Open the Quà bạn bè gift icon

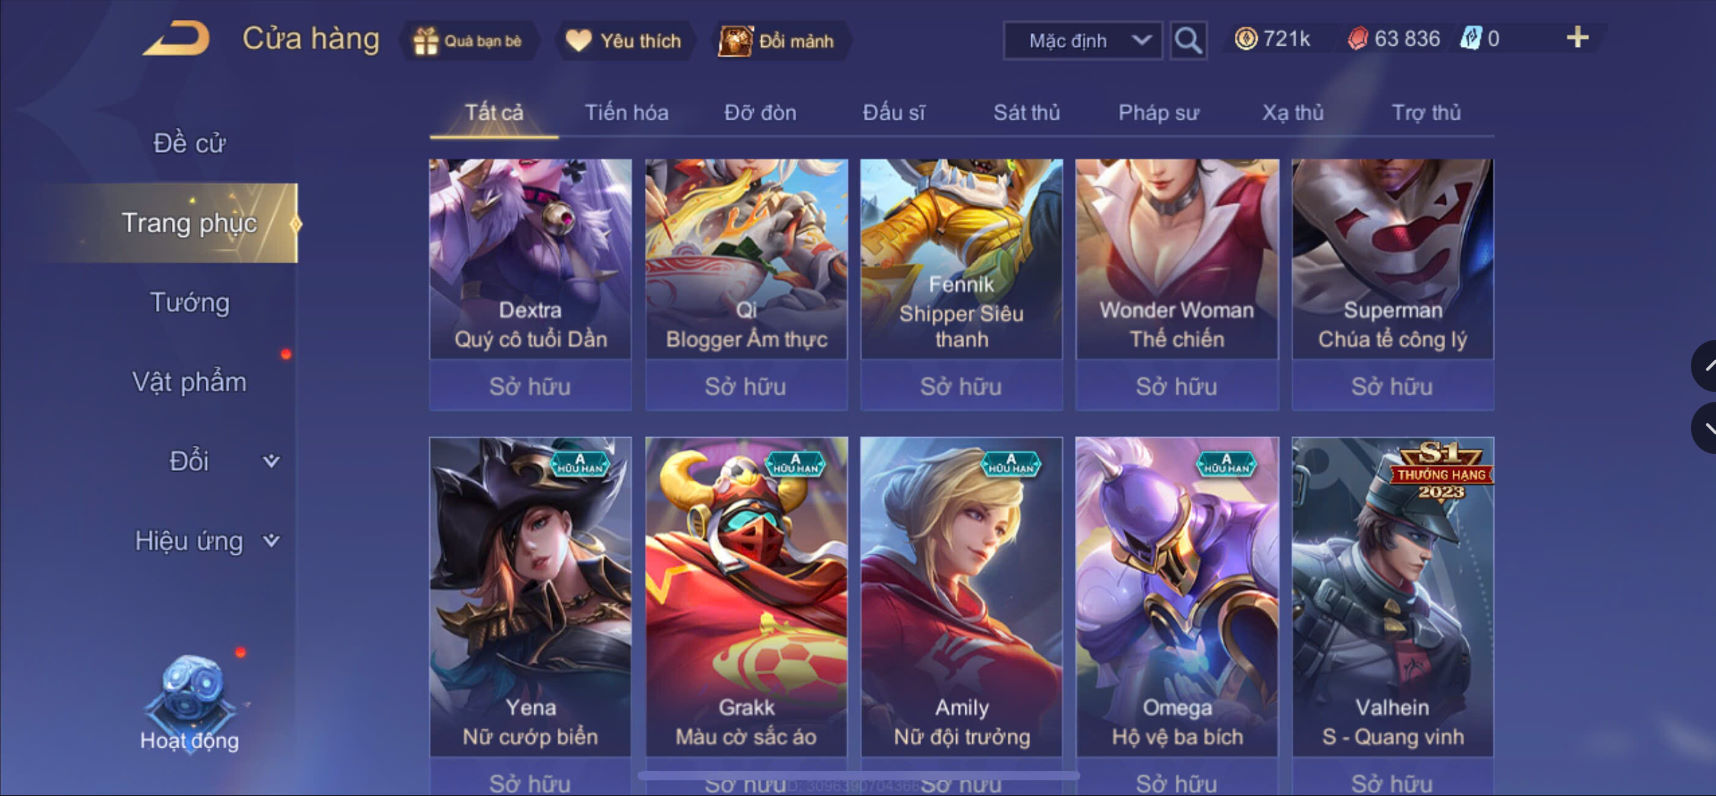click(427, 41)
